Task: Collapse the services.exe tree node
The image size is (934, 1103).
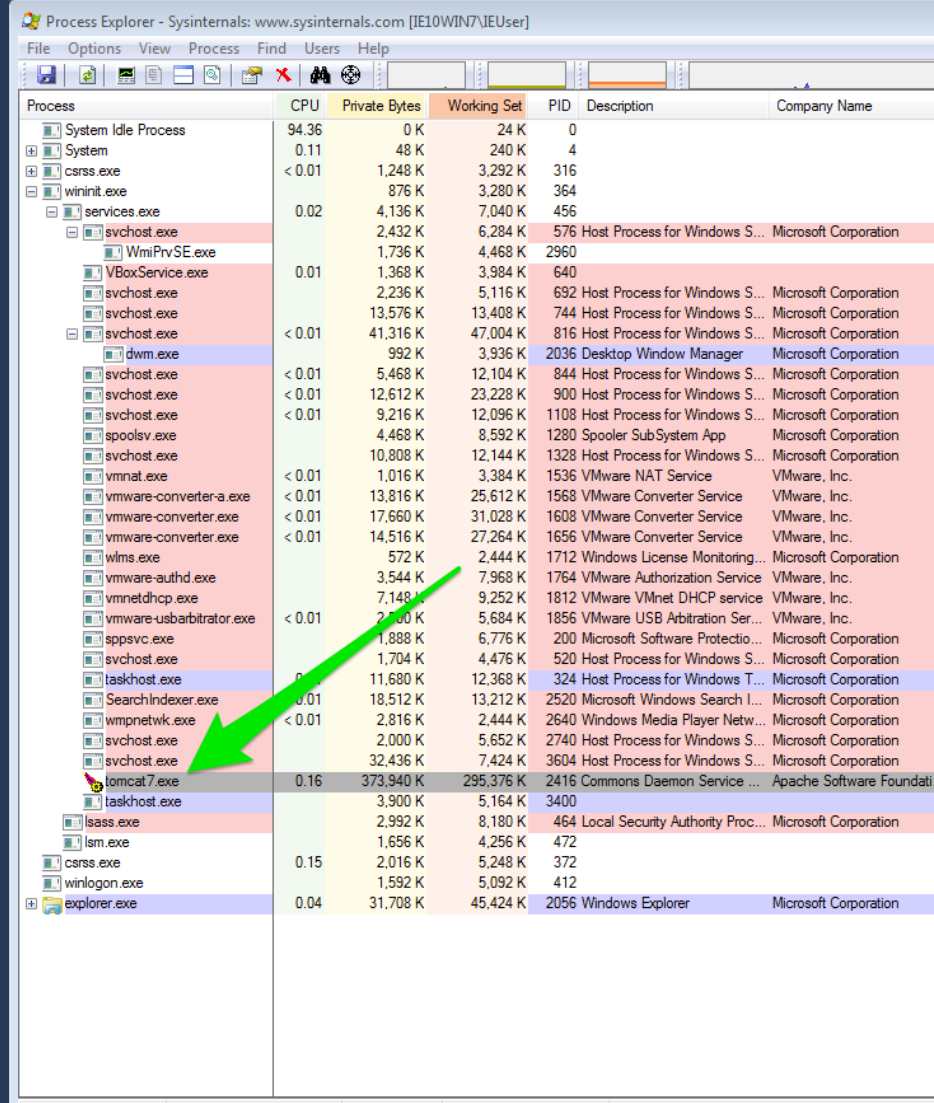Action: pyautogui.click(x=51, y=212)
